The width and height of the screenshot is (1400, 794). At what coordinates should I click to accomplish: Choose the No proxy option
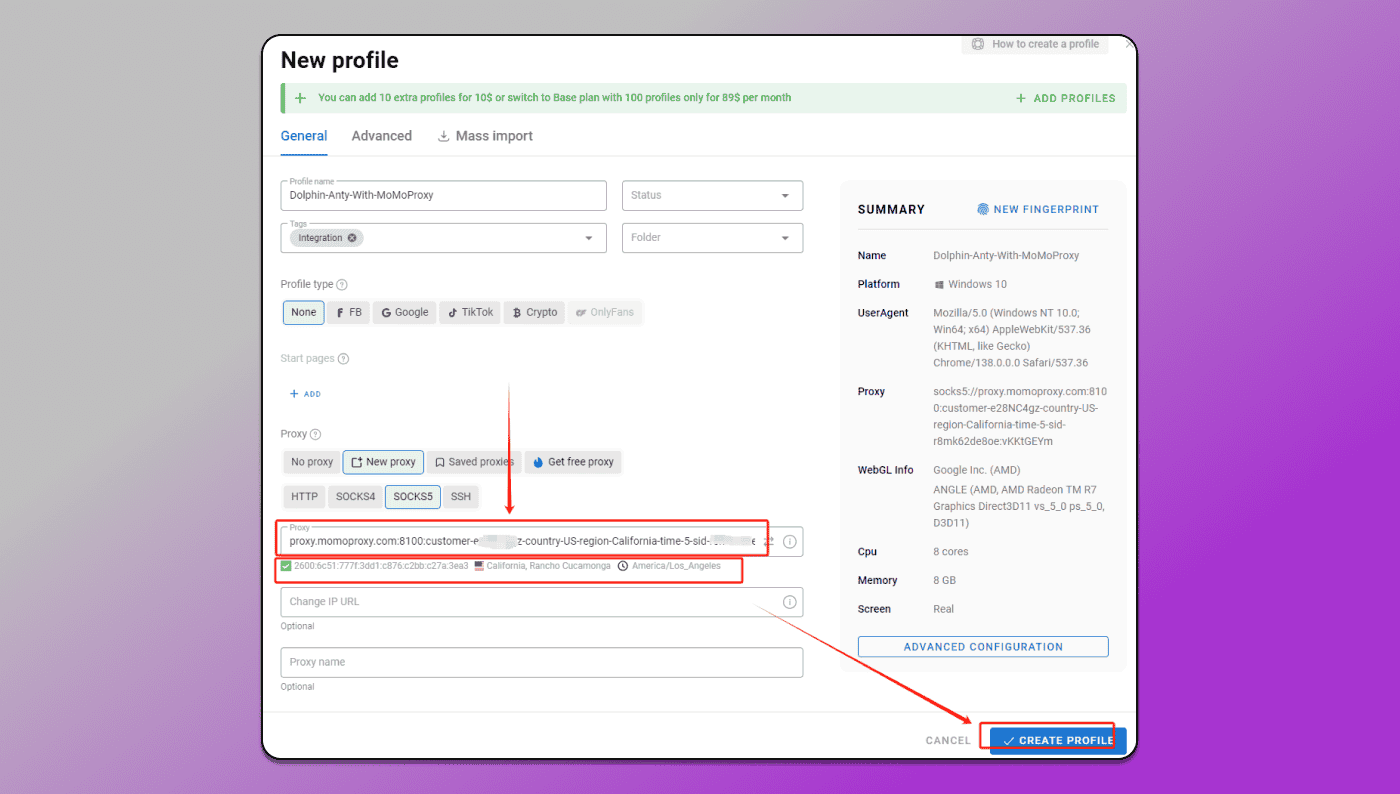(312, 462)
